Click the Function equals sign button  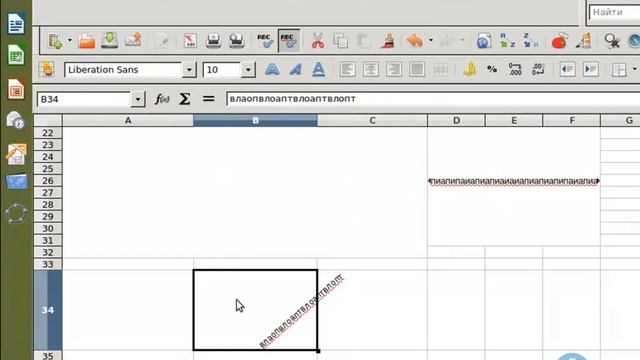tap(209, 99)
